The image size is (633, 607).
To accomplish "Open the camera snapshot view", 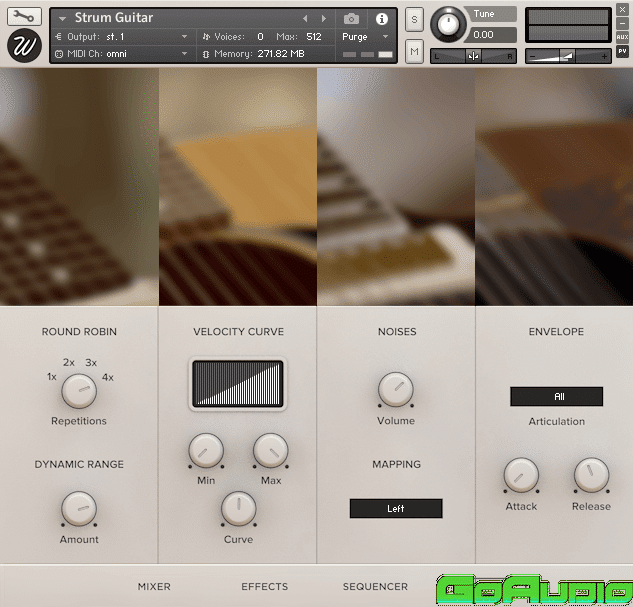I will [x=351, y=19].
